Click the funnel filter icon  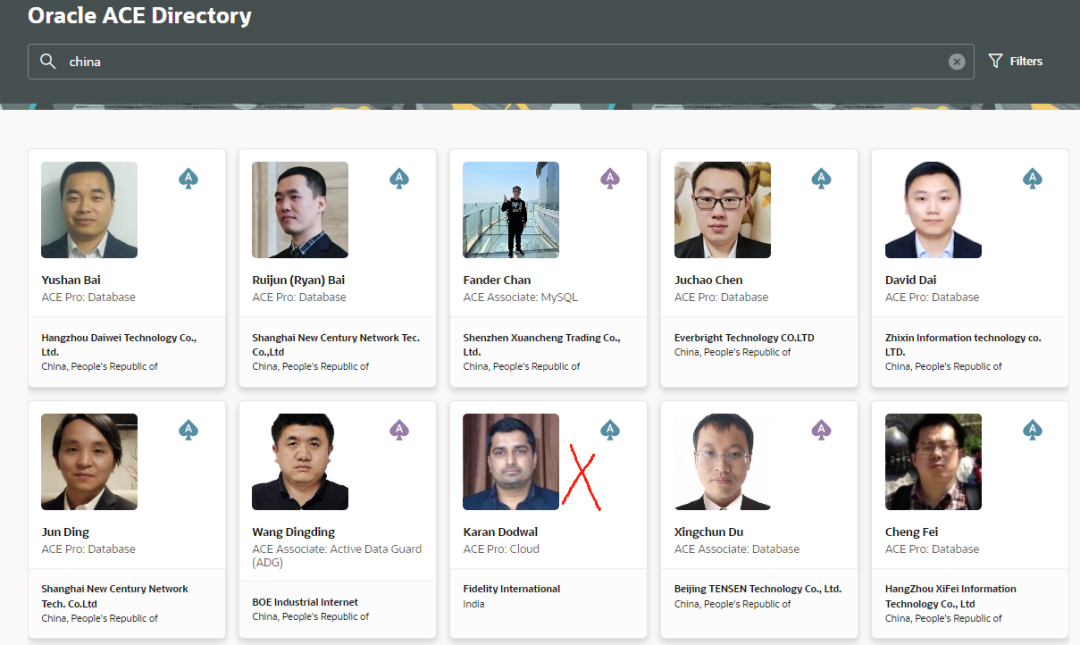click(995, 61)
